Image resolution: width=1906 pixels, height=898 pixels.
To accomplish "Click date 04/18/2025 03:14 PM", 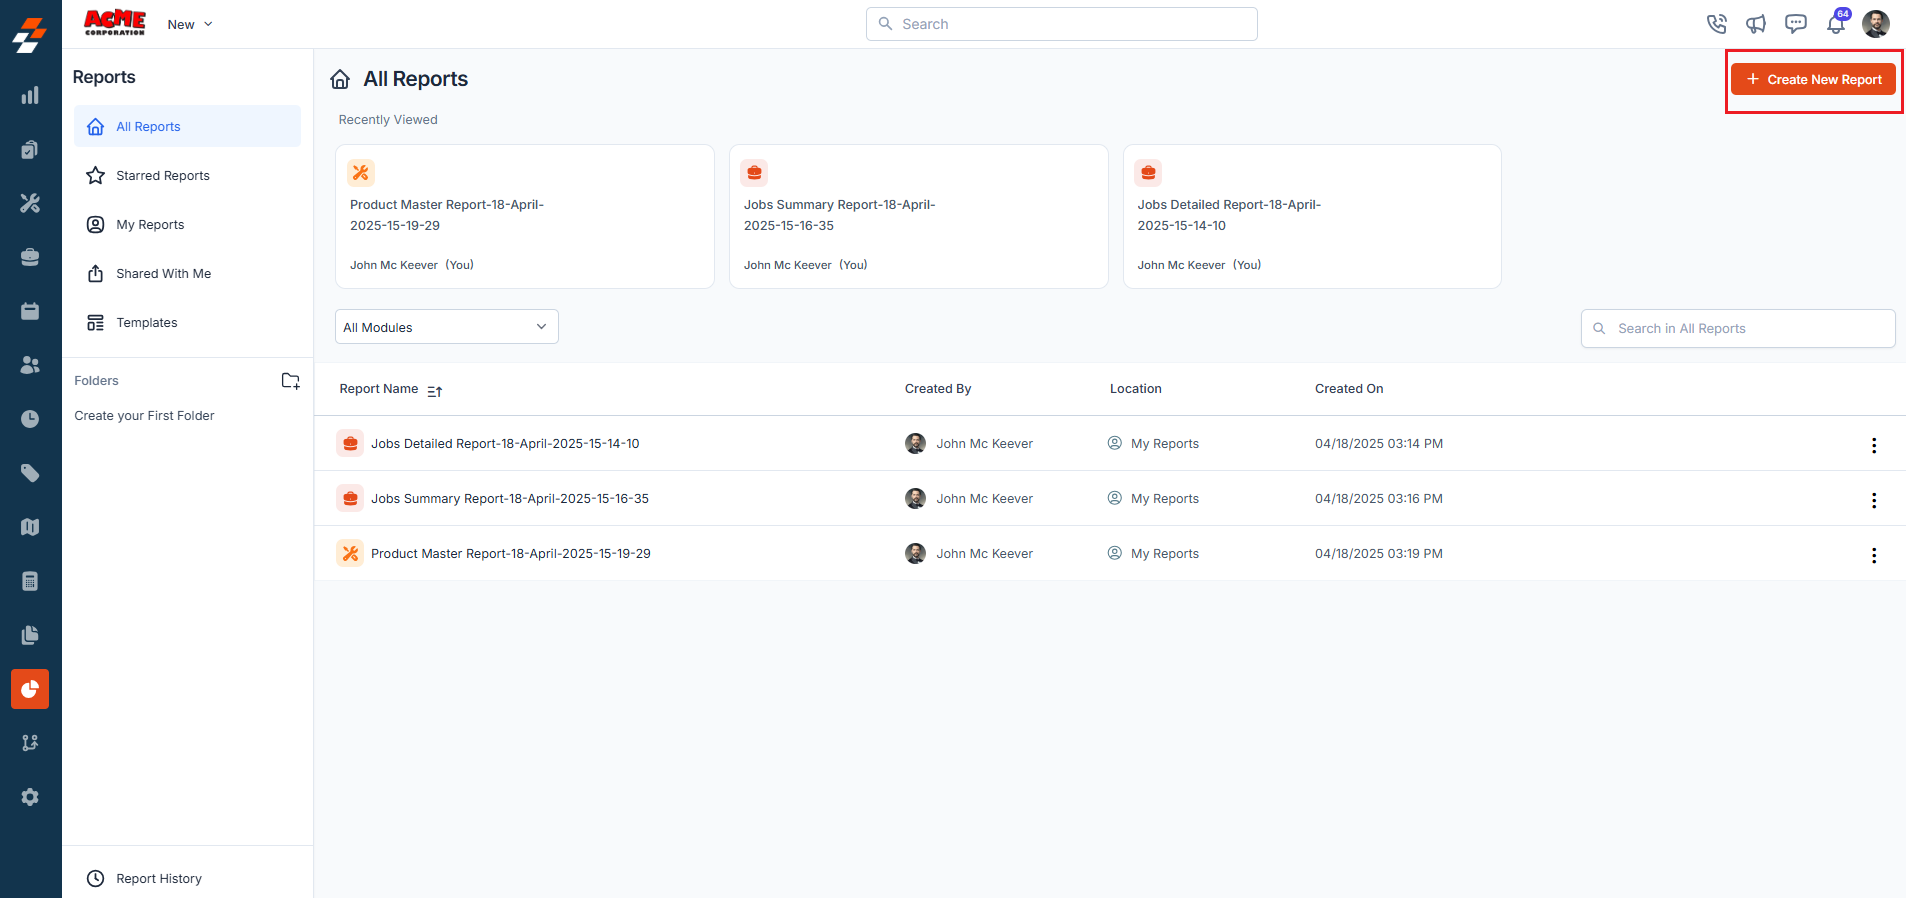I will coord(1379,443).
